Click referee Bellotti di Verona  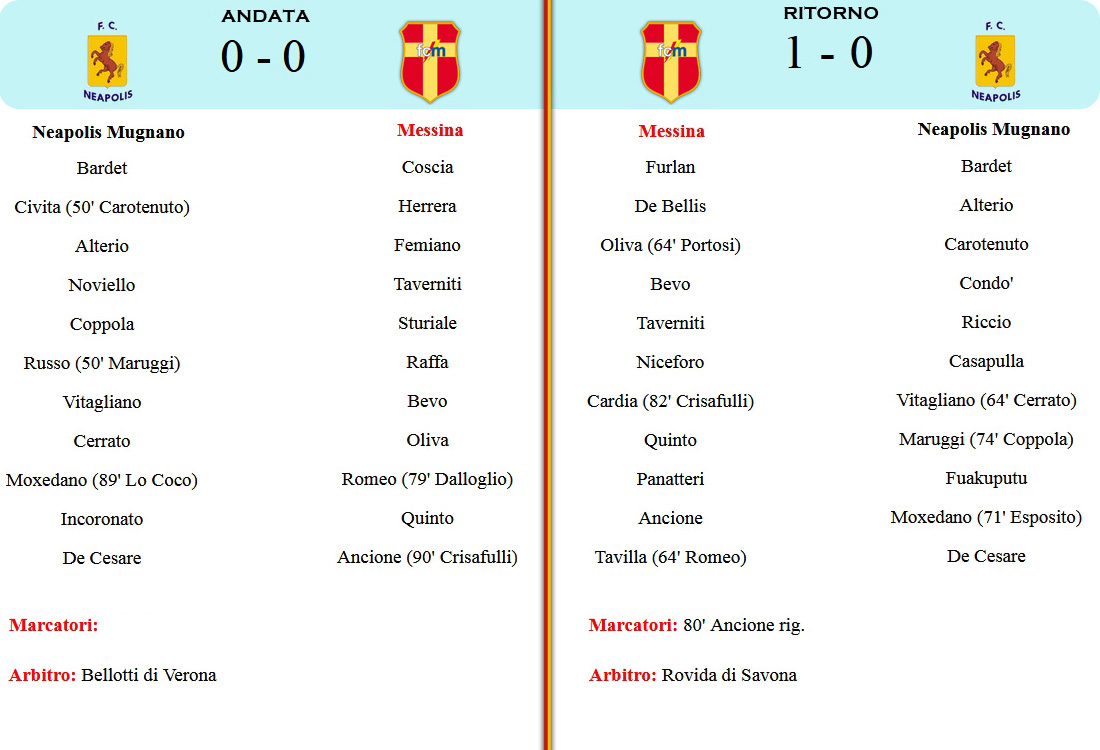[x=149, y=676]
